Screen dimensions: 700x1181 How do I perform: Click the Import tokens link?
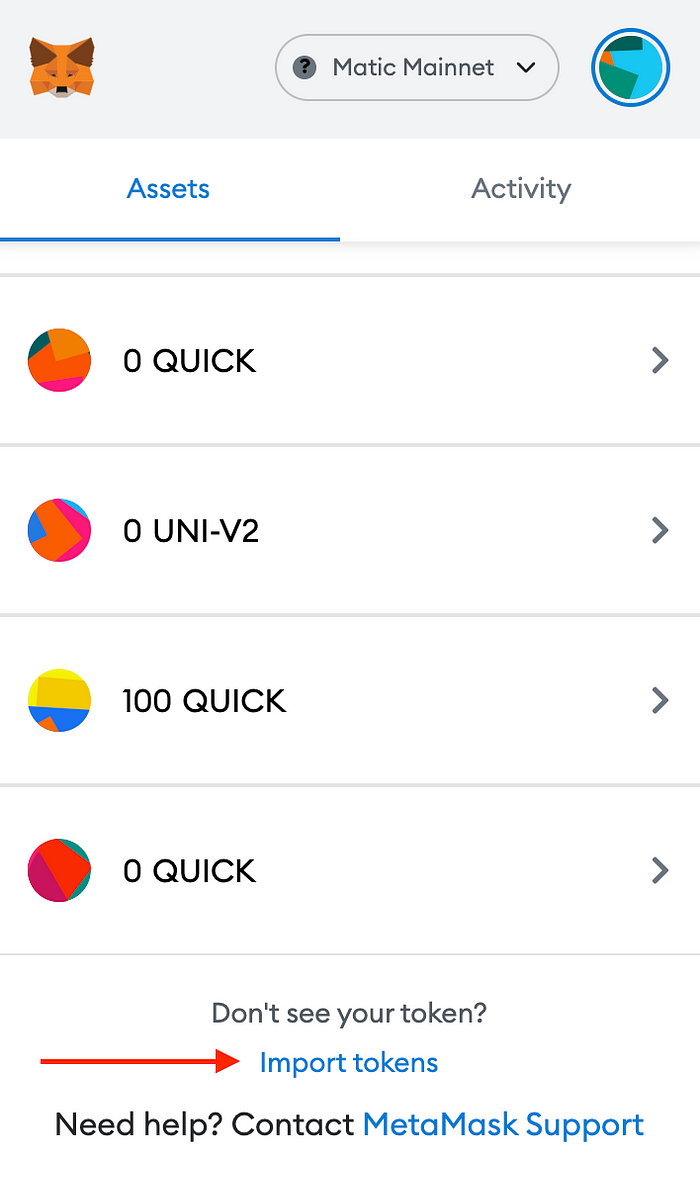tap(348, 1062)
